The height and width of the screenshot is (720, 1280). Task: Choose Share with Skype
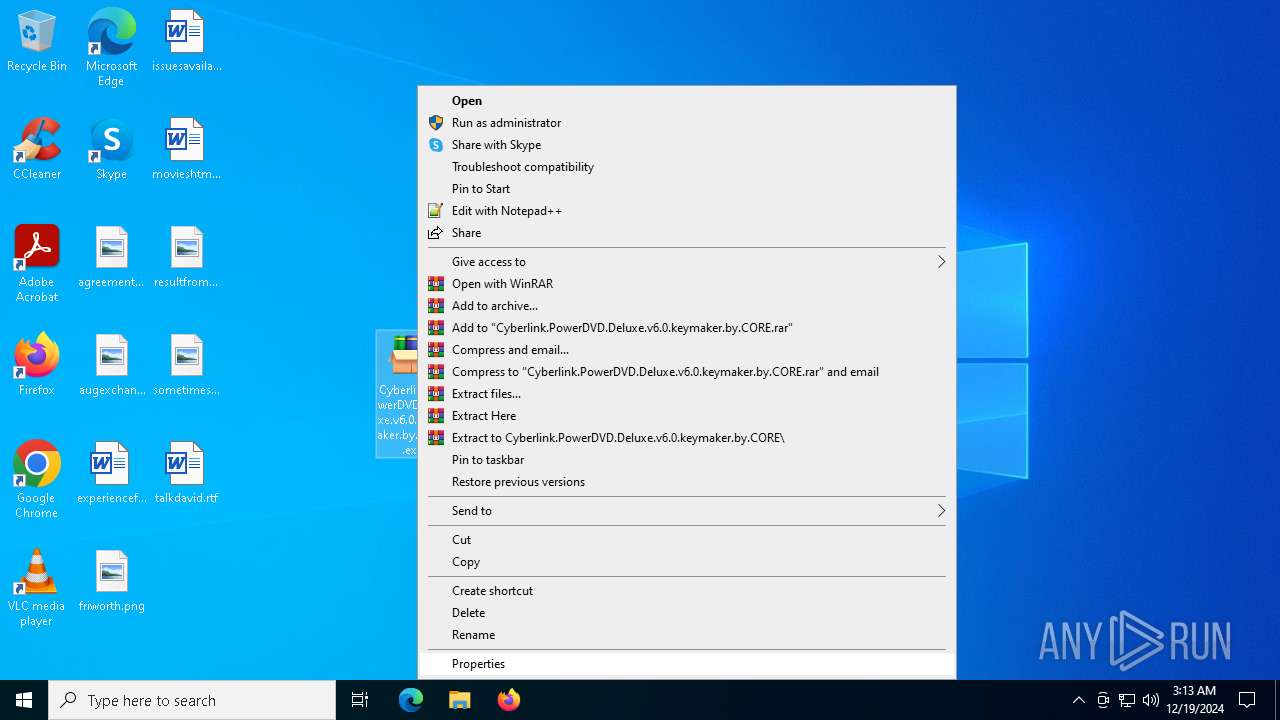(687, 145)
